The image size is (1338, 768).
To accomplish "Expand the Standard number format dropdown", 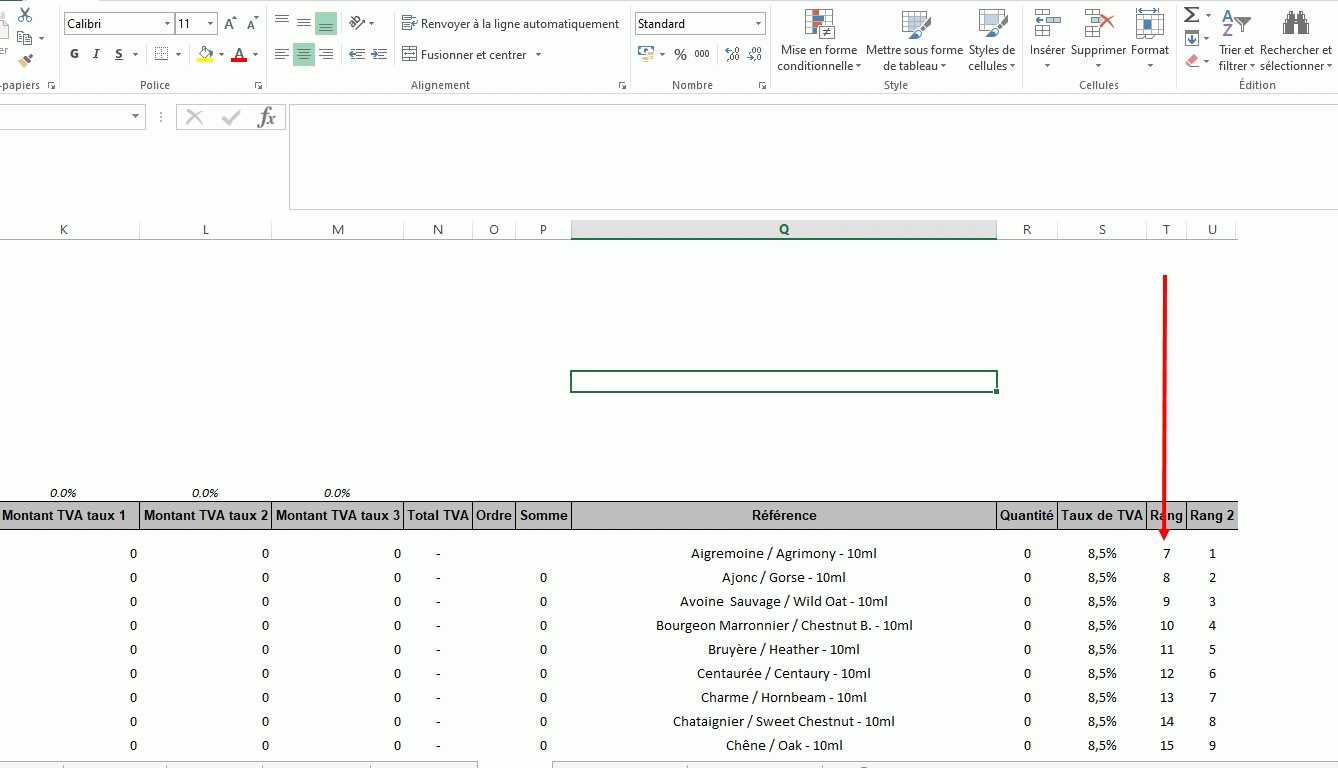I will (758, 24).
